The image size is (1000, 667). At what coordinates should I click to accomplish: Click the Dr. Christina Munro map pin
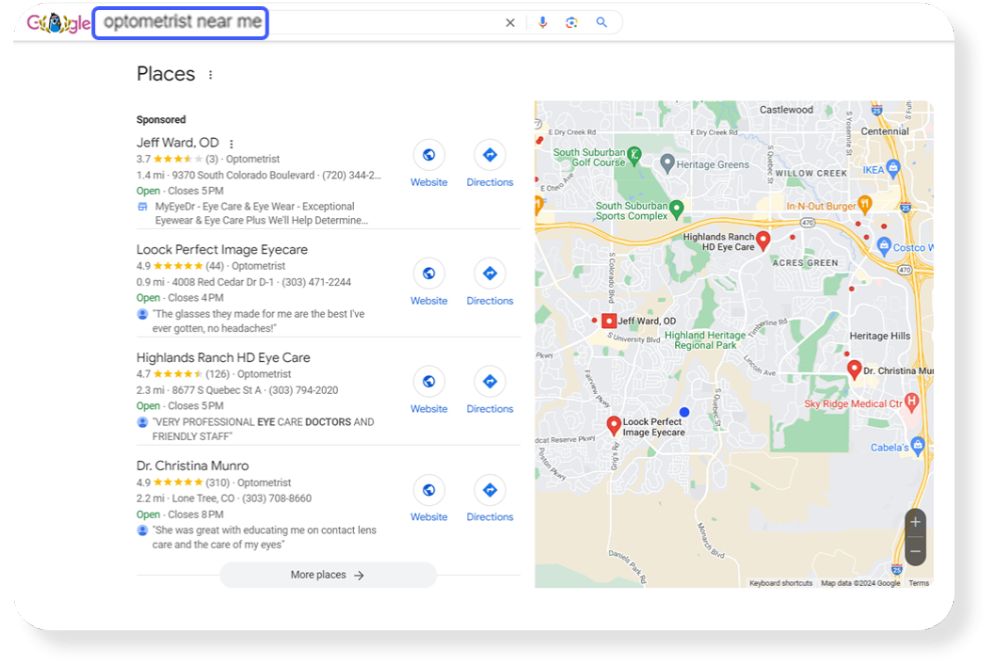854,369
